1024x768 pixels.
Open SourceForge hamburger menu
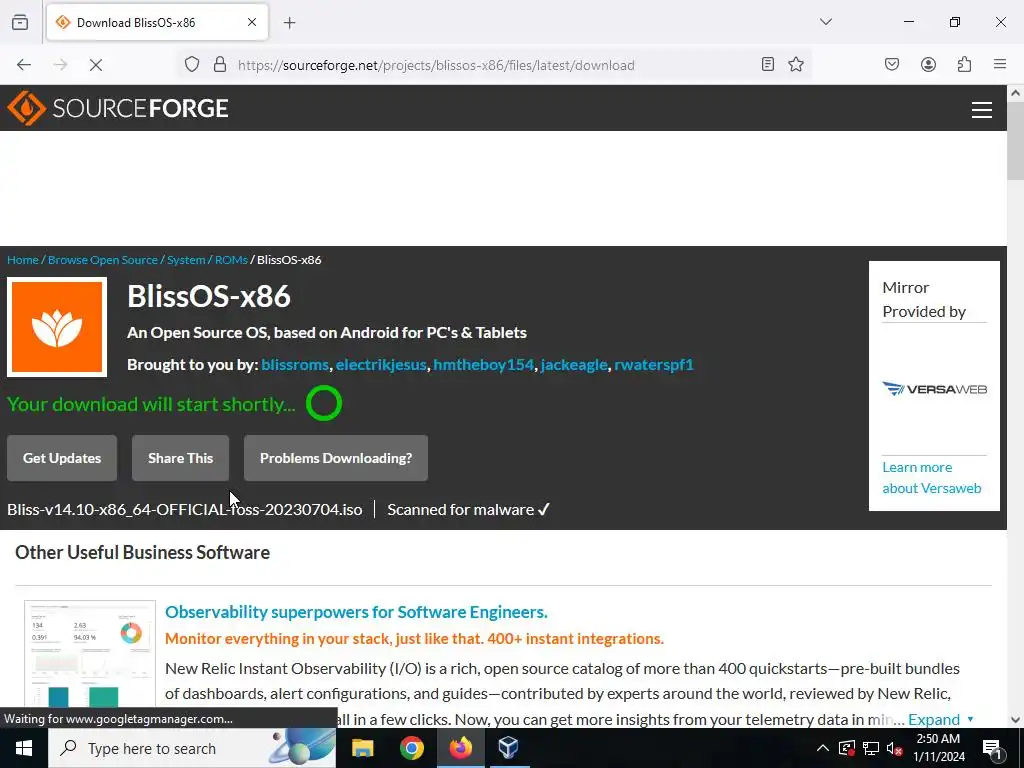(x=982, y=110)
